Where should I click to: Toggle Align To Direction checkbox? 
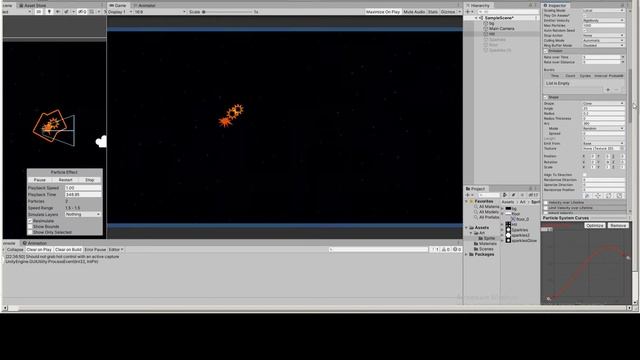pos(585,175)
